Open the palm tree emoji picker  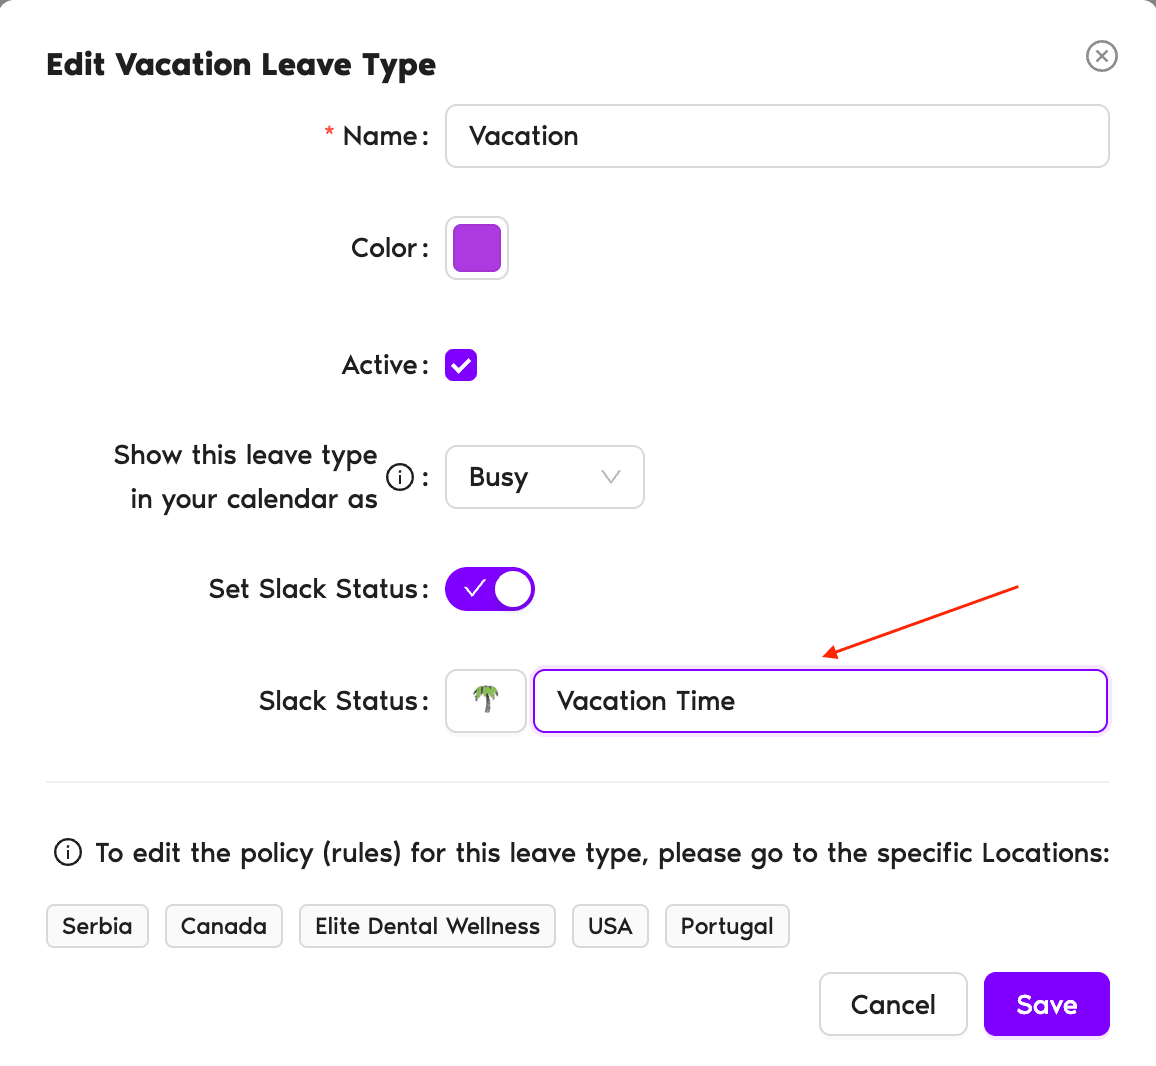click(486, 700)
